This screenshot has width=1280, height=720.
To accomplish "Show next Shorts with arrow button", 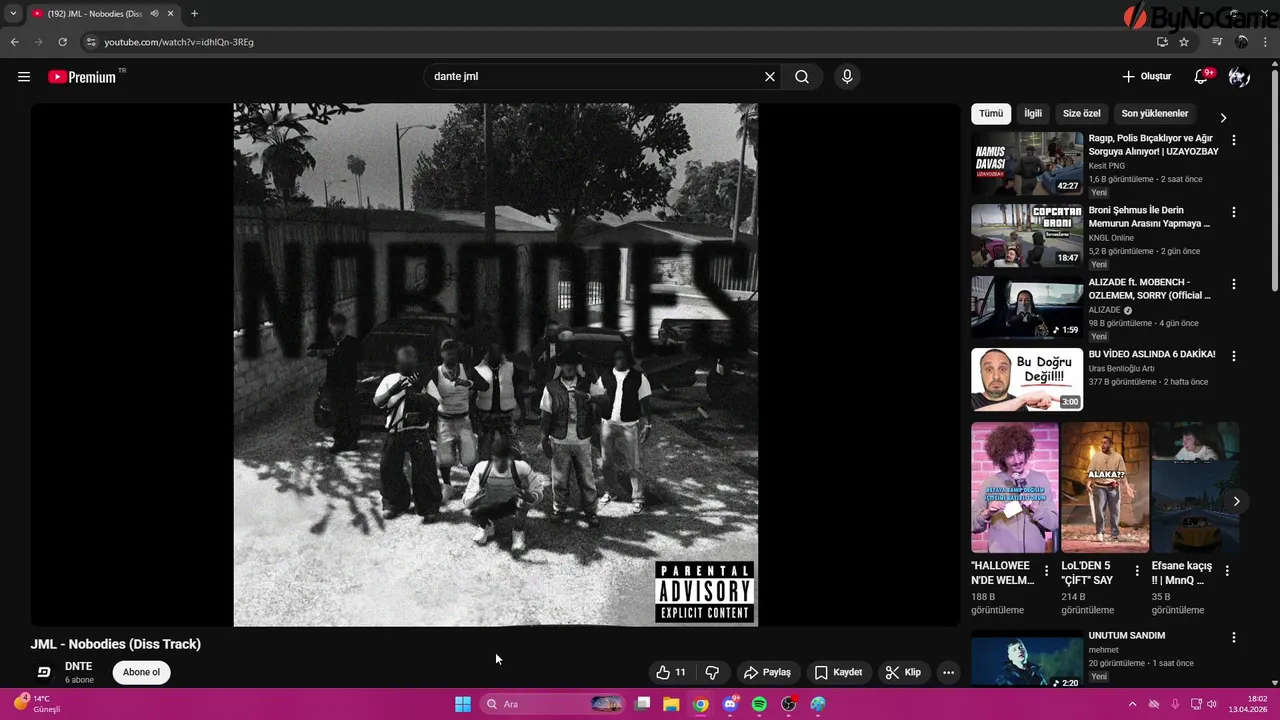I will tap(1236, 501).
